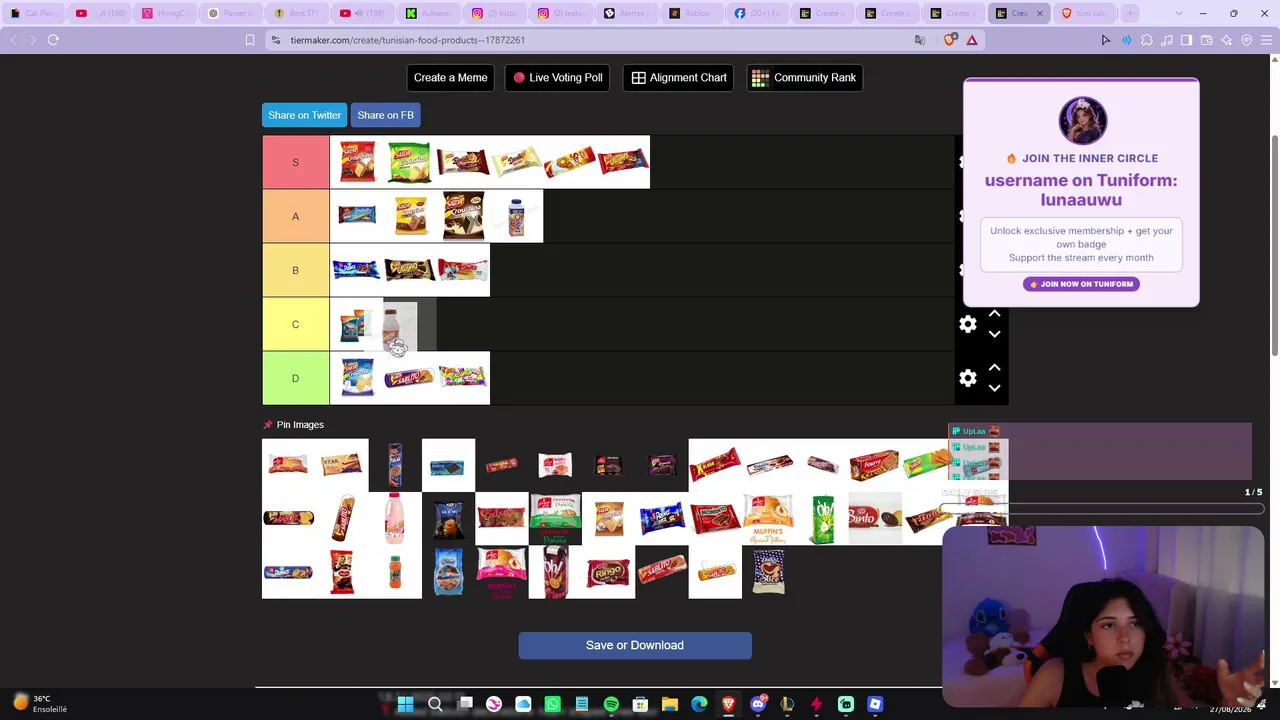Select the C tier label cell
The width and height of the screenshot is (1280, 720).
[295, 324]
